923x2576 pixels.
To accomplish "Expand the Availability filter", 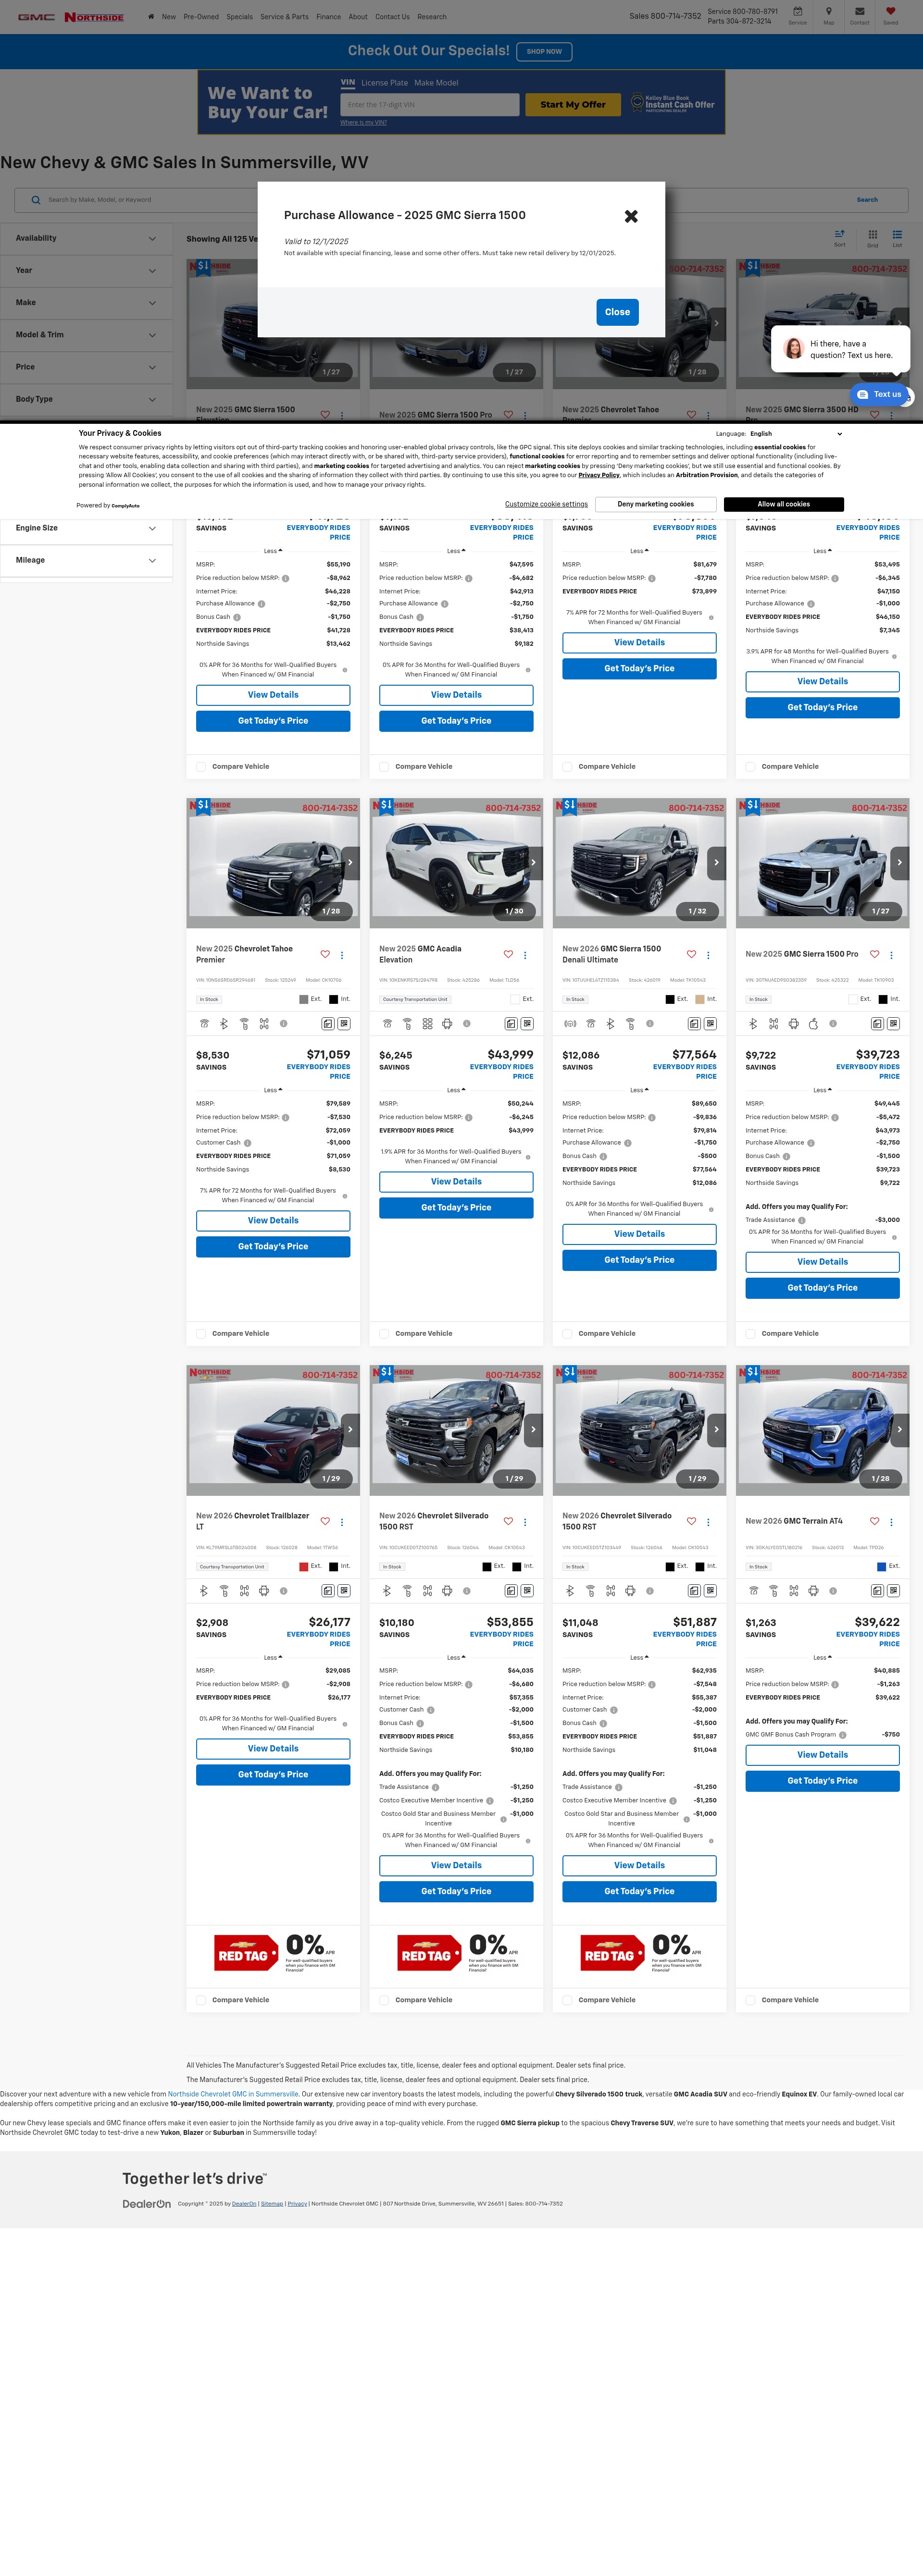I will [x=86, y=238].
